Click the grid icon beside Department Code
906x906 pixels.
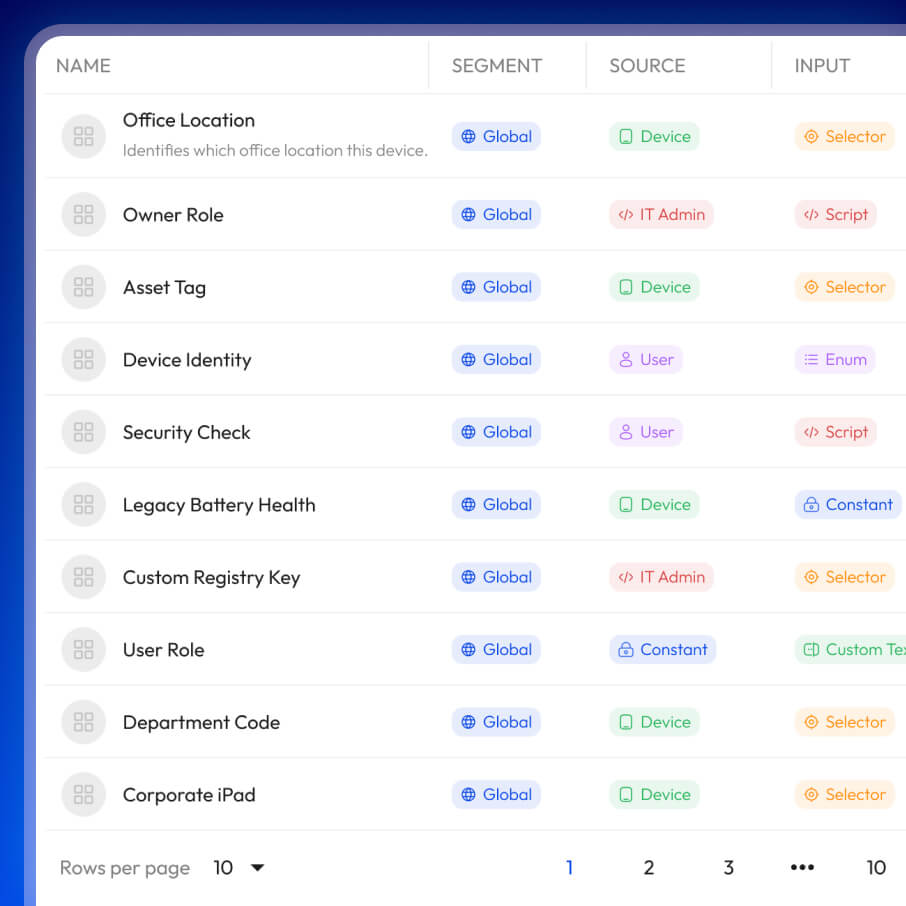point(84,722)
